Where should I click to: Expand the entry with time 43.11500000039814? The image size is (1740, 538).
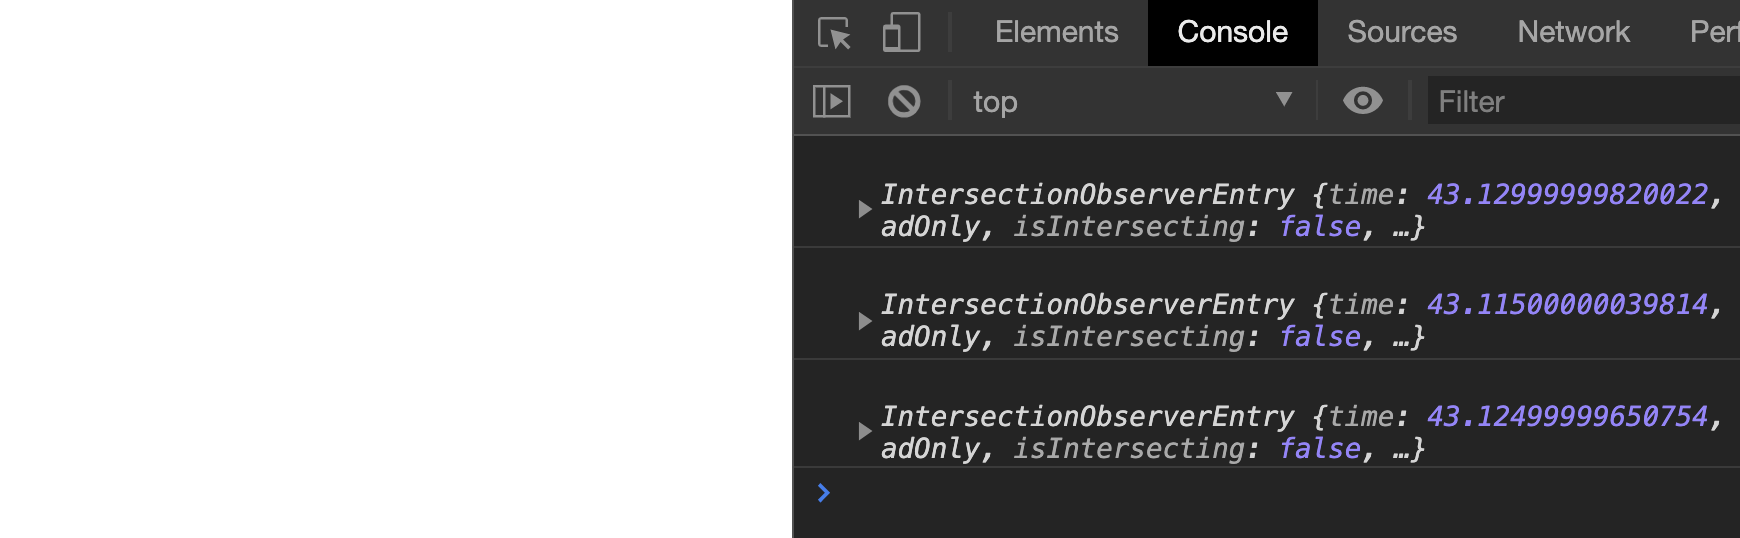point(865,321)
